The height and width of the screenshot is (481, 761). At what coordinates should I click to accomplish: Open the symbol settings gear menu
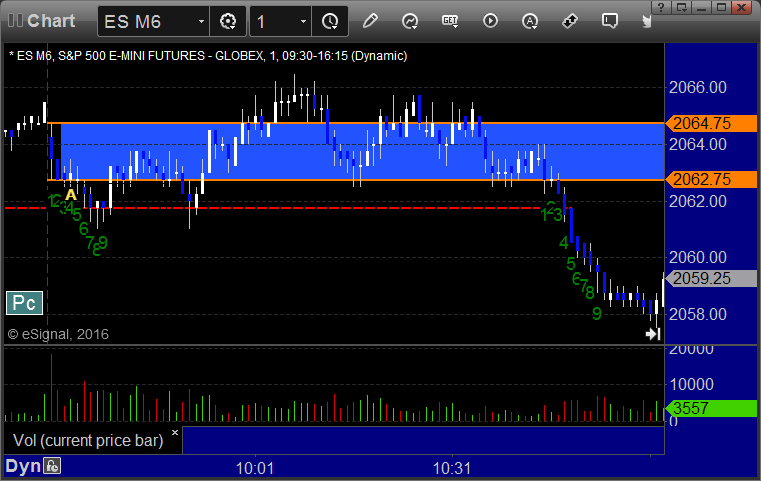pyautogui.click(x=228, y=21)
